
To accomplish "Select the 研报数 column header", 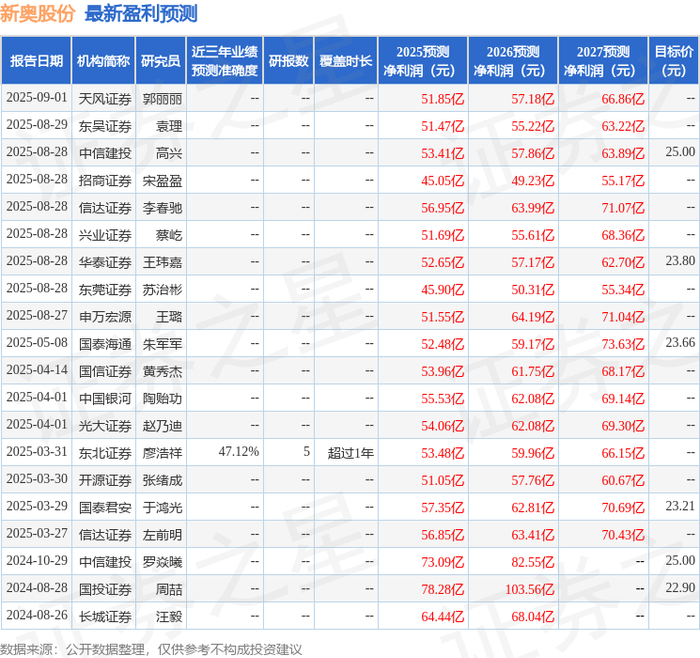I will coord(288,61).
